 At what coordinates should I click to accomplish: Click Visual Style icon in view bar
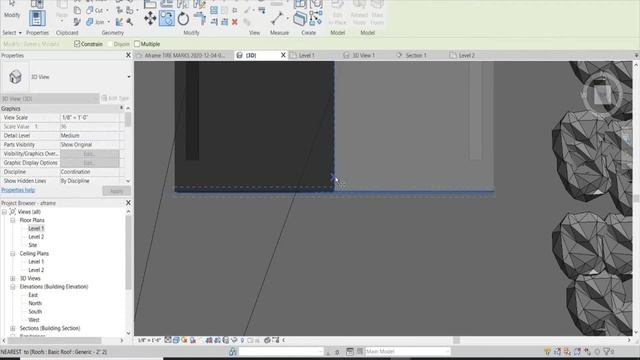click(x=176, y=340)
